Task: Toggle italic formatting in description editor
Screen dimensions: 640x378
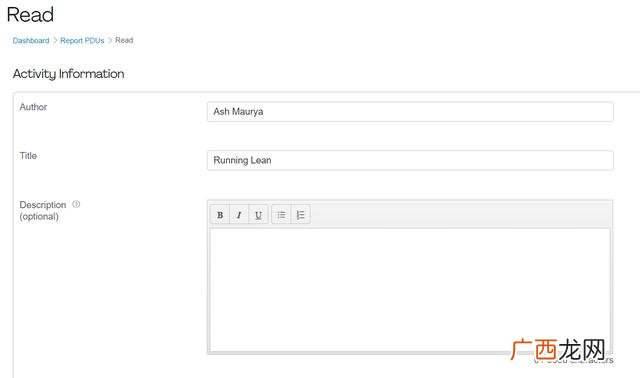Action: [239, 215]
